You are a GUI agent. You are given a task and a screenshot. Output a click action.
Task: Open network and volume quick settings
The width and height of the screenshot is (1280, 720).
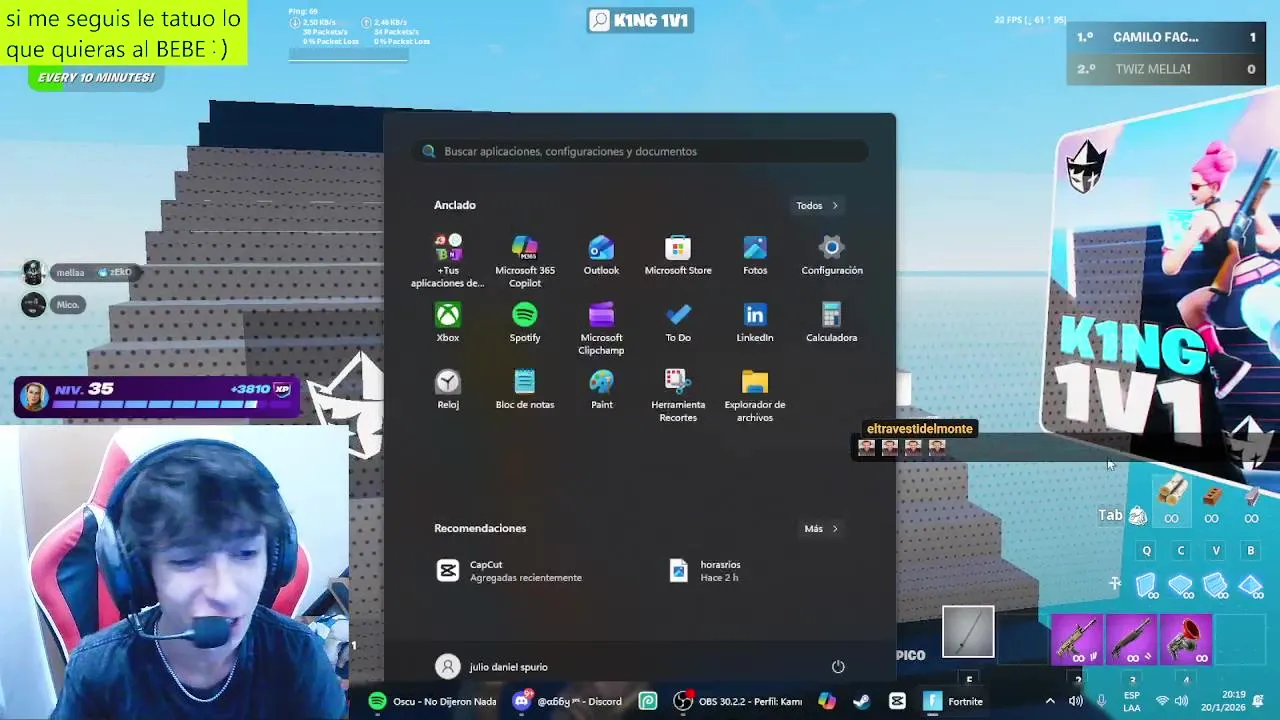point(1174,702)
